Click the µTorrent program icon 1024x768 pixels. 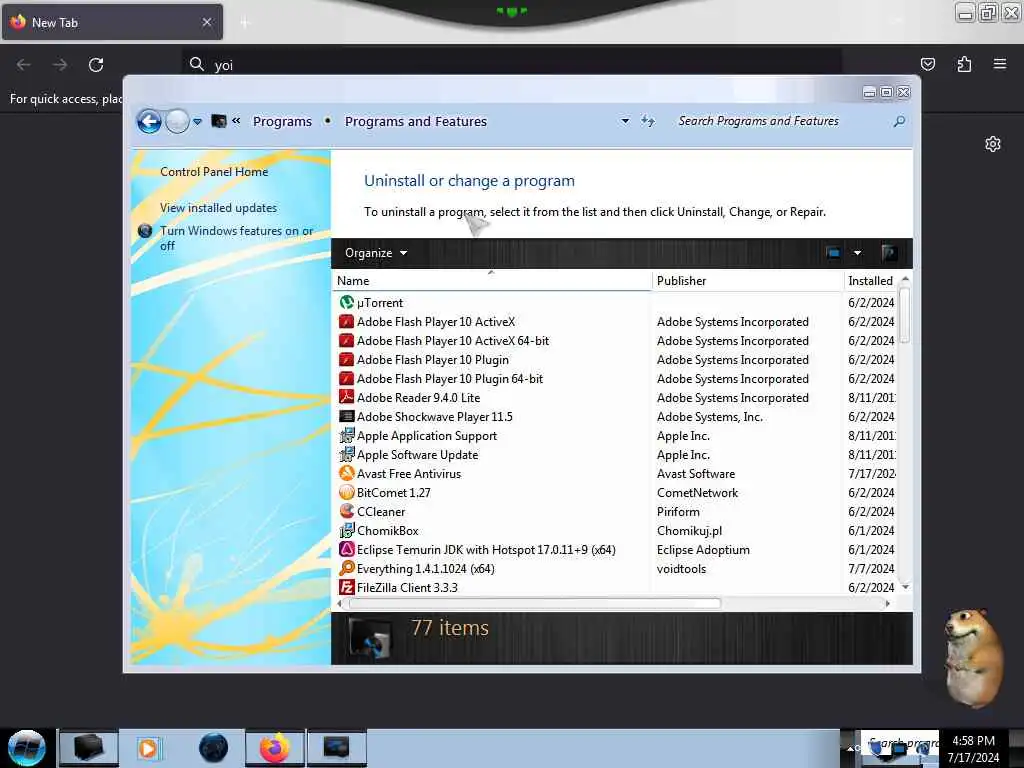(347, 302)
